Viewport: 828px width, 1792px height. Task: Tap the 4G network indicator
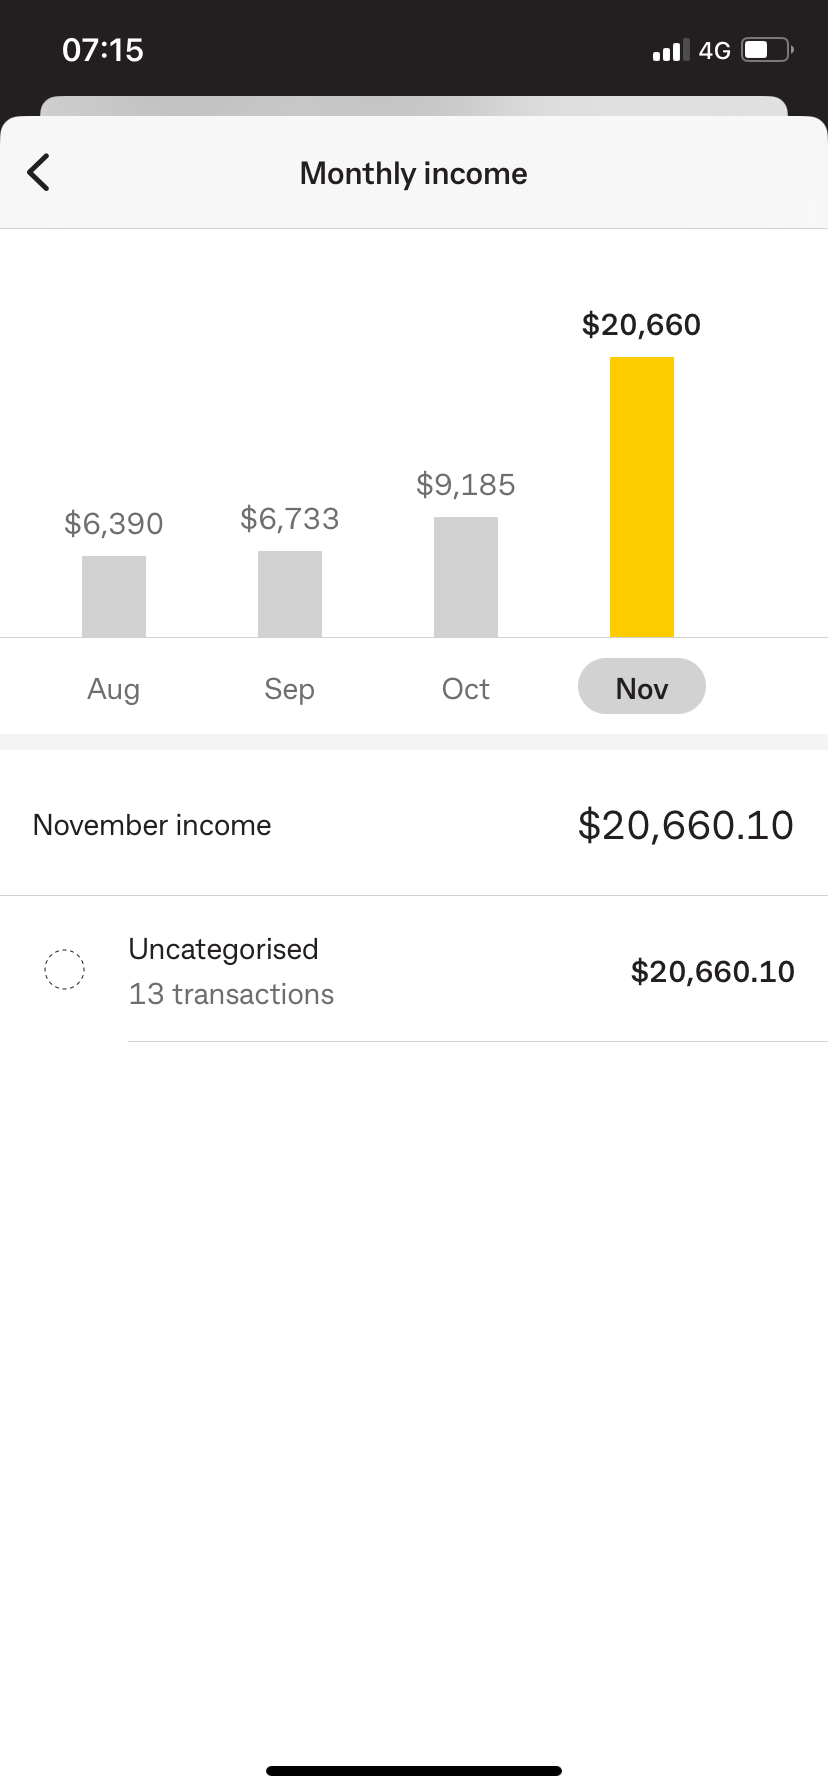pos(714,50)
